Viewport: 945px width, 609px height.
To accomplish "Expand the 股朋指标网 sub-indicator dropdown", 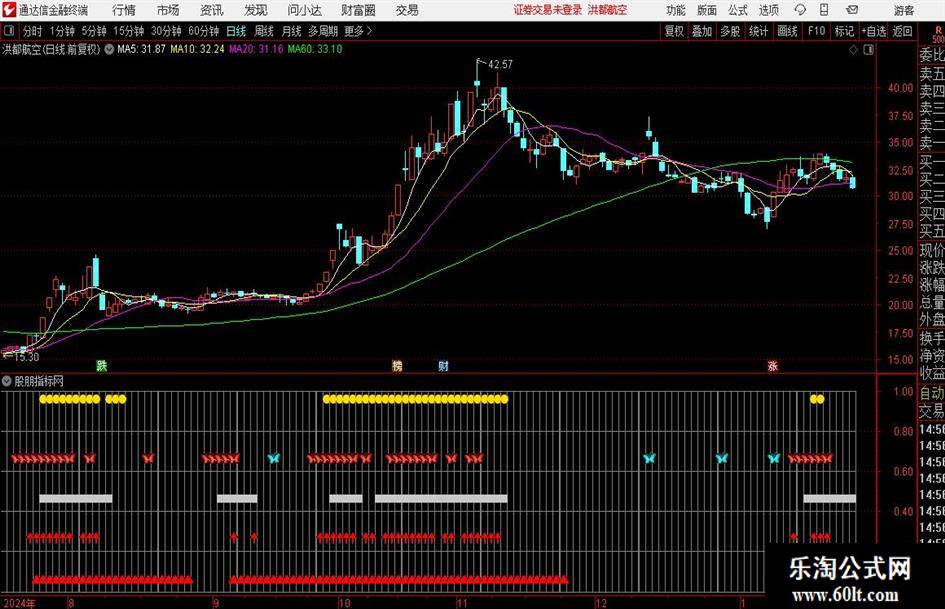I will (7, 381).
